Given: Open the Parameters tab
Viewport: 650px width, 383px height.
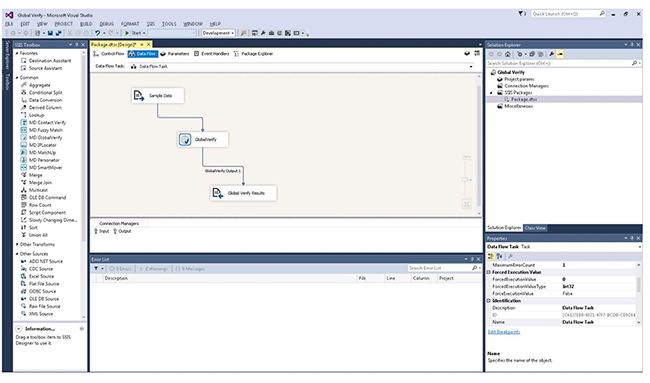Looking at the screenshot, I should click(x=175, y=54).
